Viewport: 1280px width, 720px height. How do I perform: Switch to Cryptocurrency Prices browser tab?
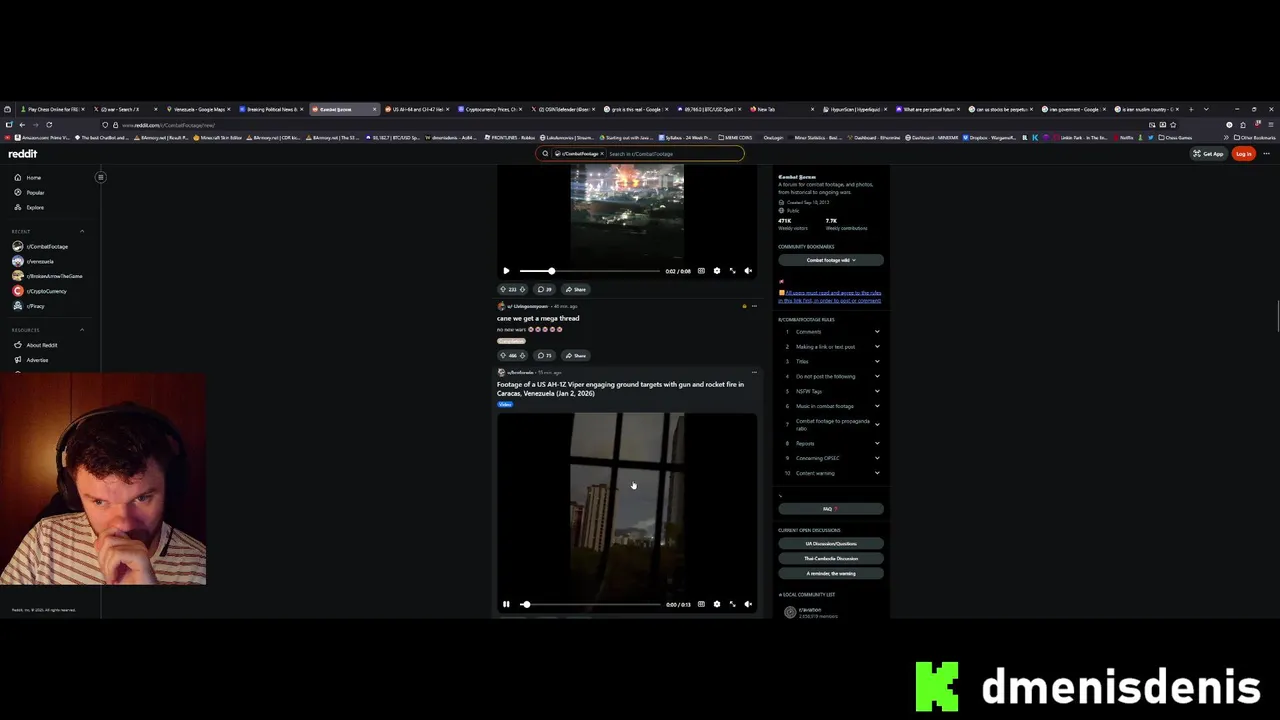point(490,109)
